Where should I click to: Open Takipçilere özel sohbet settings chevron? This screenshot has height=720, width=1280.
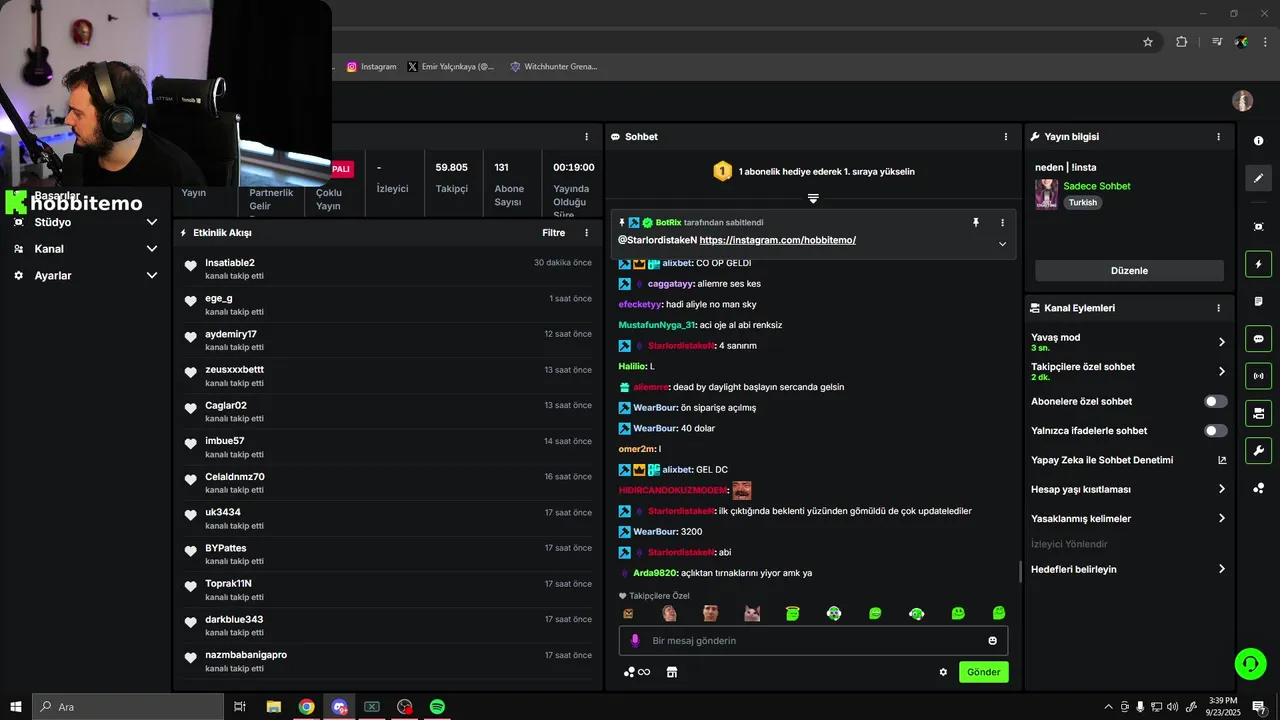pyautogui.click(x=1222, y=371)
